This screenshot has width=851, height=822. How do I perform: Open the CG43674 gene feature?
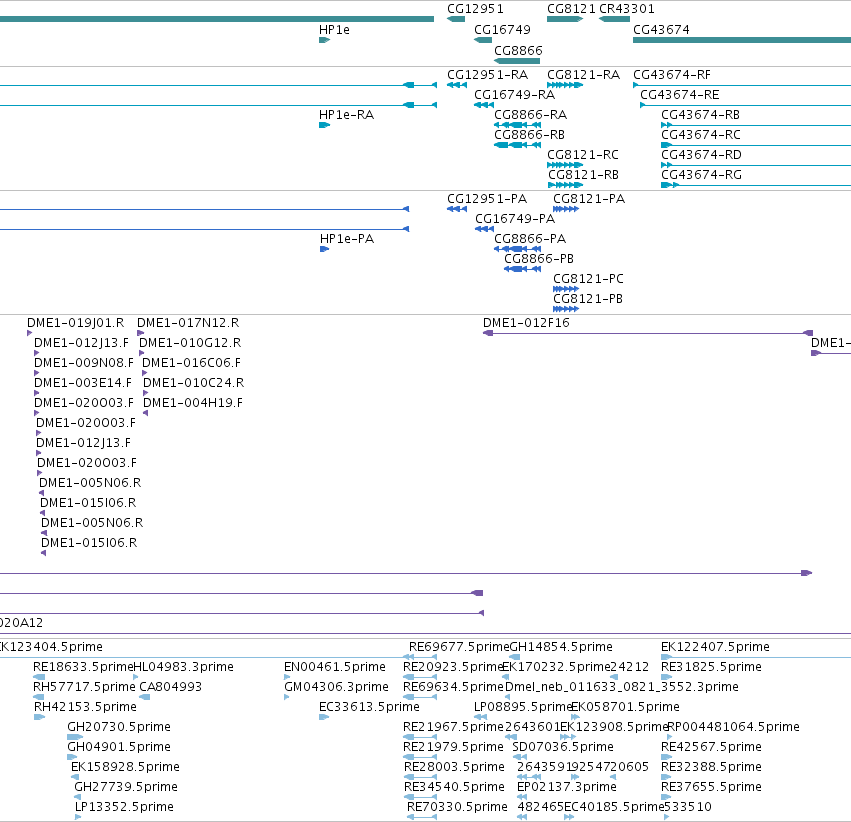point(742,40)
